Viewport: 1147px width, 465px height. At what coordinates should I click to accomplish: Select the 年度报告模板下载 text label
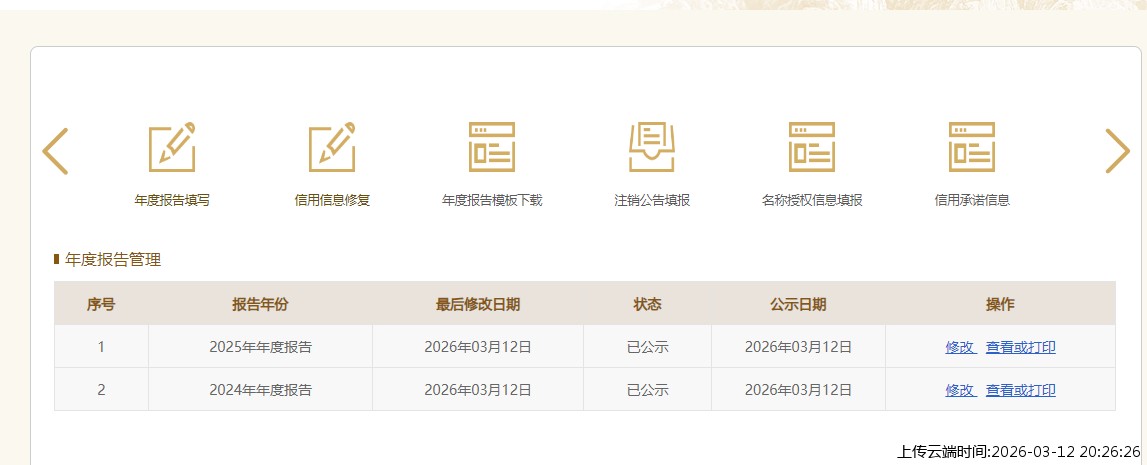pyautogui.click(x=492, y=200)
